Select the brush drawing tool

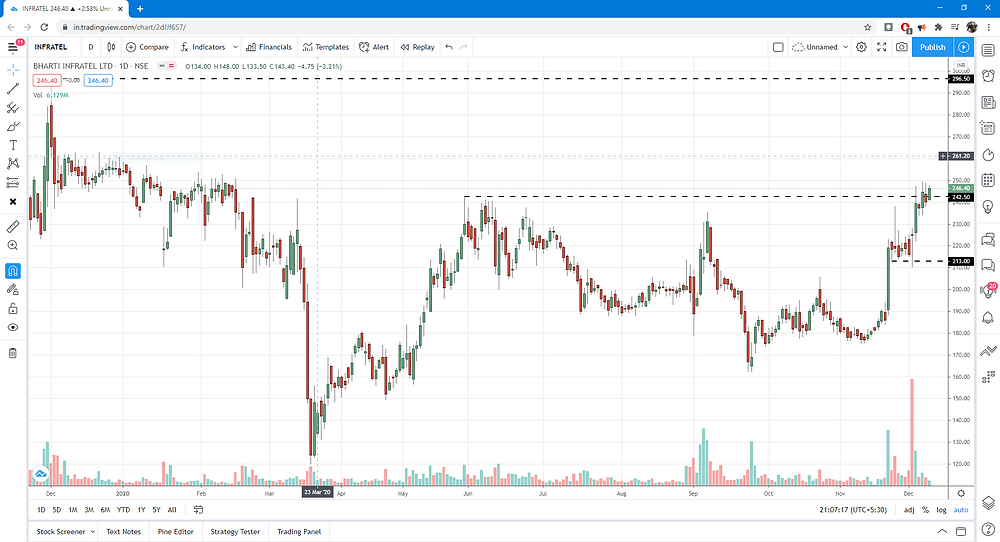pyautogui.click(x=13, y=126)
